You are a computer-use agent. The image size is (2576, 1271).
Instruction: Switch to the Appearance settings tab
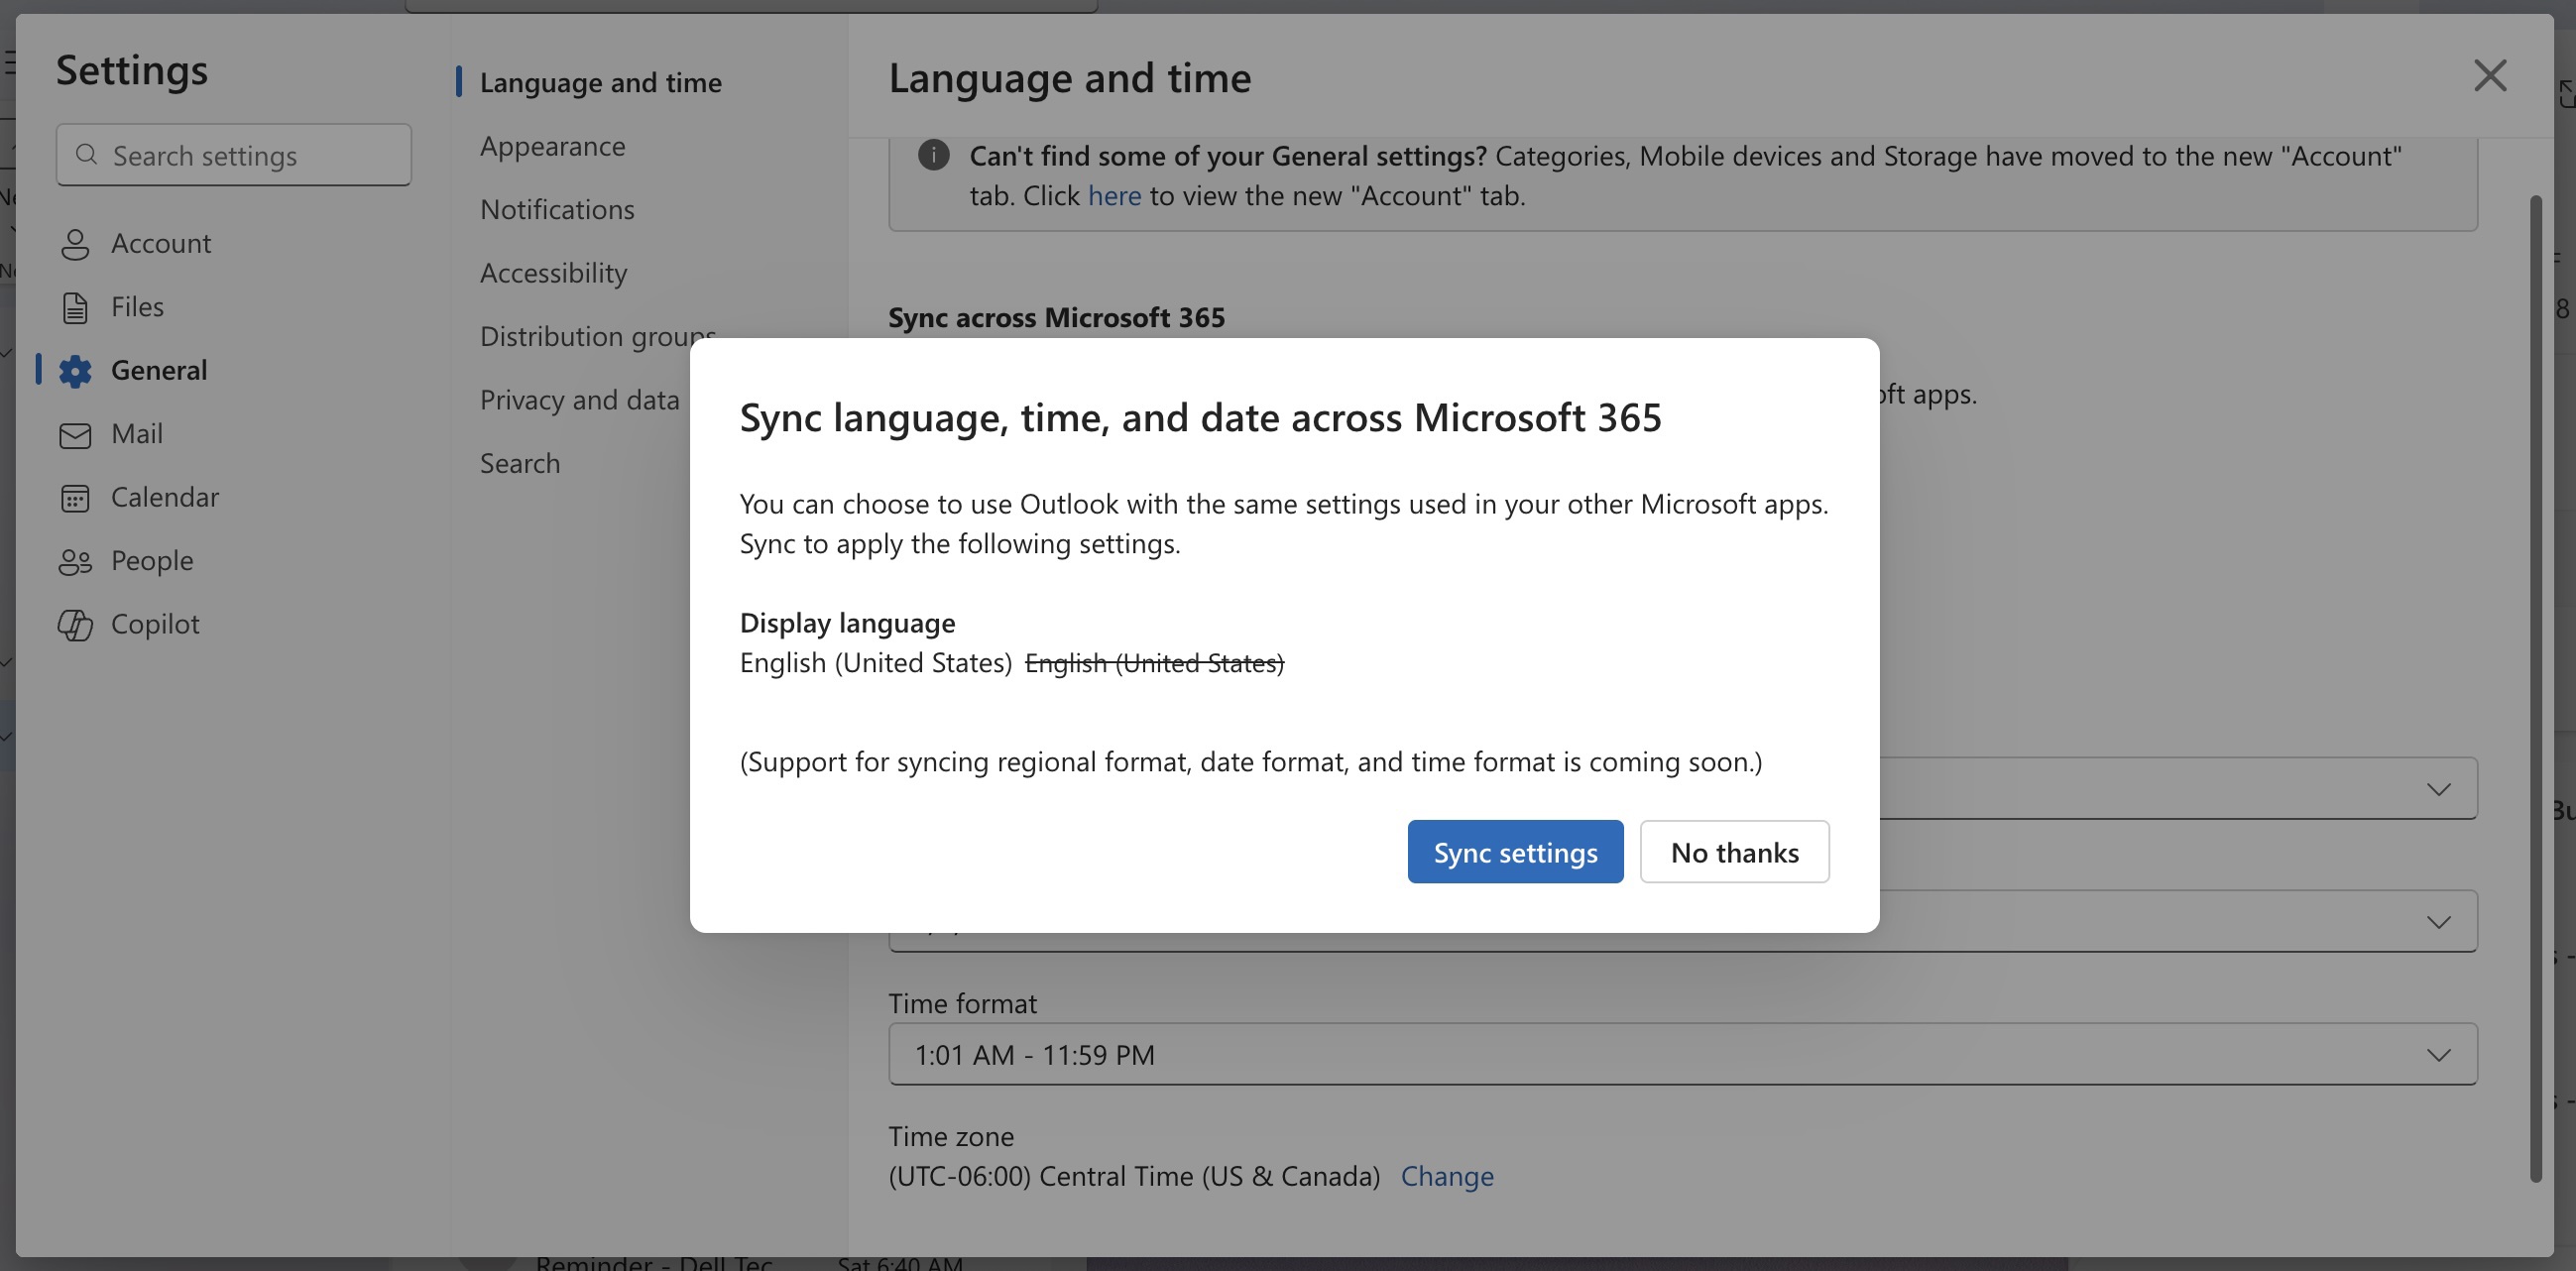tap(552, 146)
